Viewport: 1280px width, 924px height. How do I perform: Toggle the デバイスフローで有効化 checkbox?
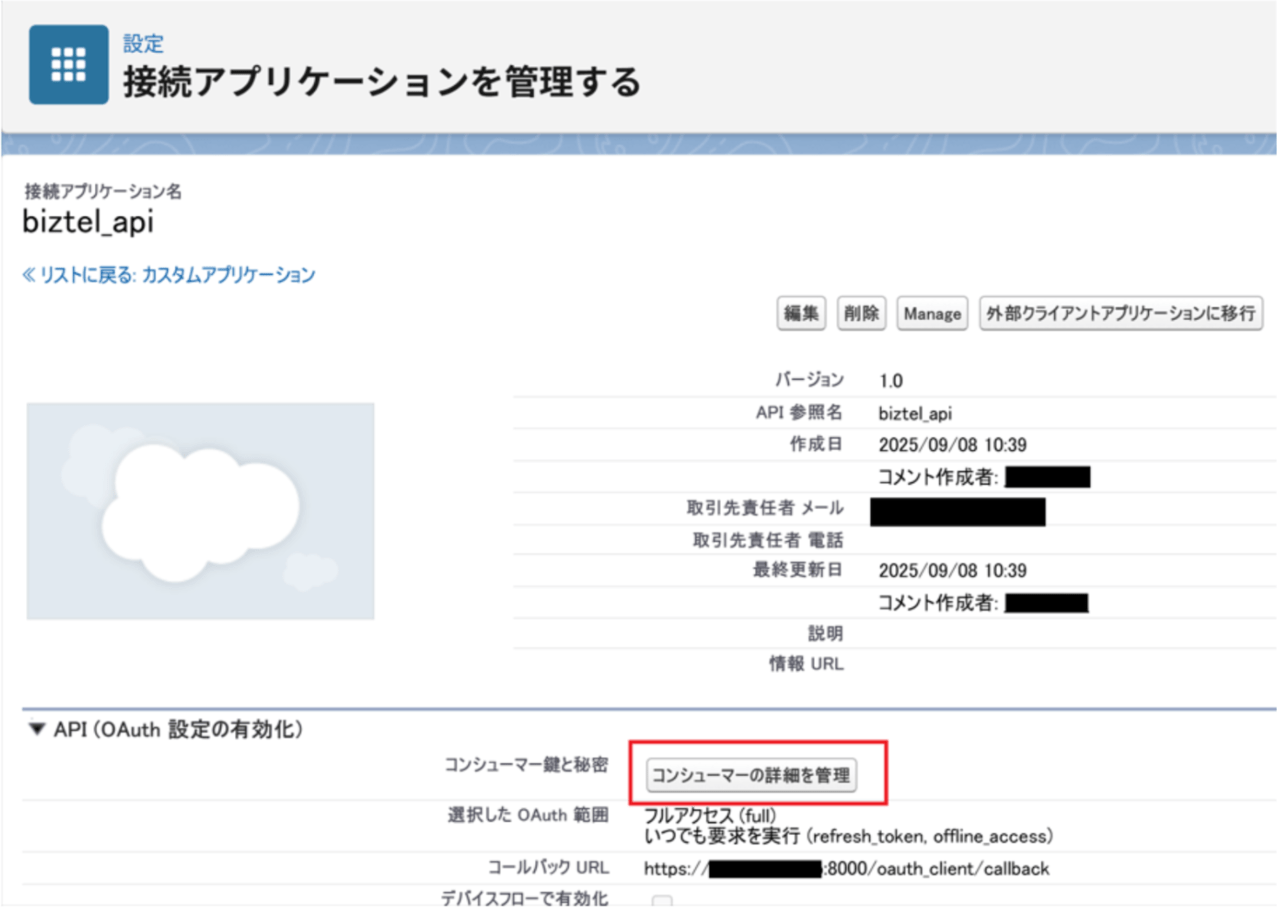[662, 902]
